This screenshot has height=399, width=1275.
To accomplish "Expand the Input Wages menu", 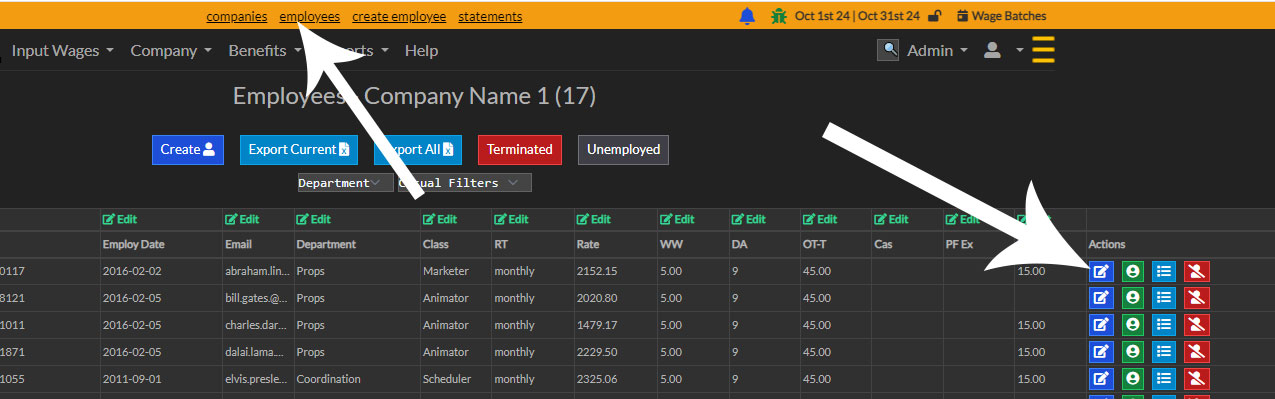I will (x=62, y=50).
